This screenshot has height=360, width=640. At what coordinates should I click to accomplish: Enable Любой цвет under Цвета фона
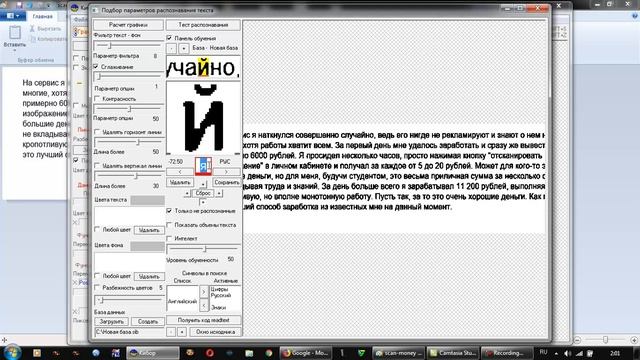point(97,276)
